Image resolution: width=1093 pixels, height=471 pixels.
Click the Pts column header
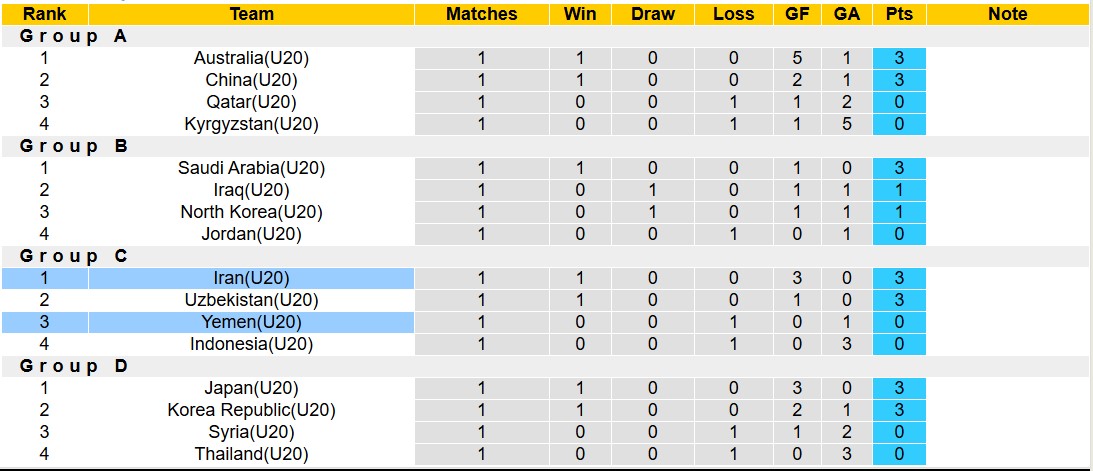(899, 14)
